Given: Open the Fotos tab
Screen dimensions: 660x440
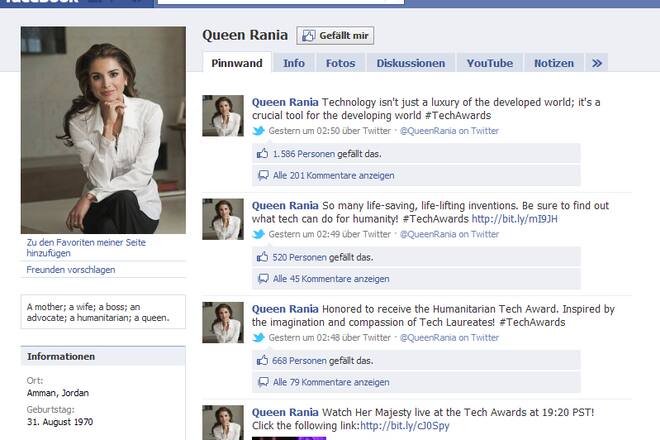Looking at the screenshot, I should click(x=341, y=63).
